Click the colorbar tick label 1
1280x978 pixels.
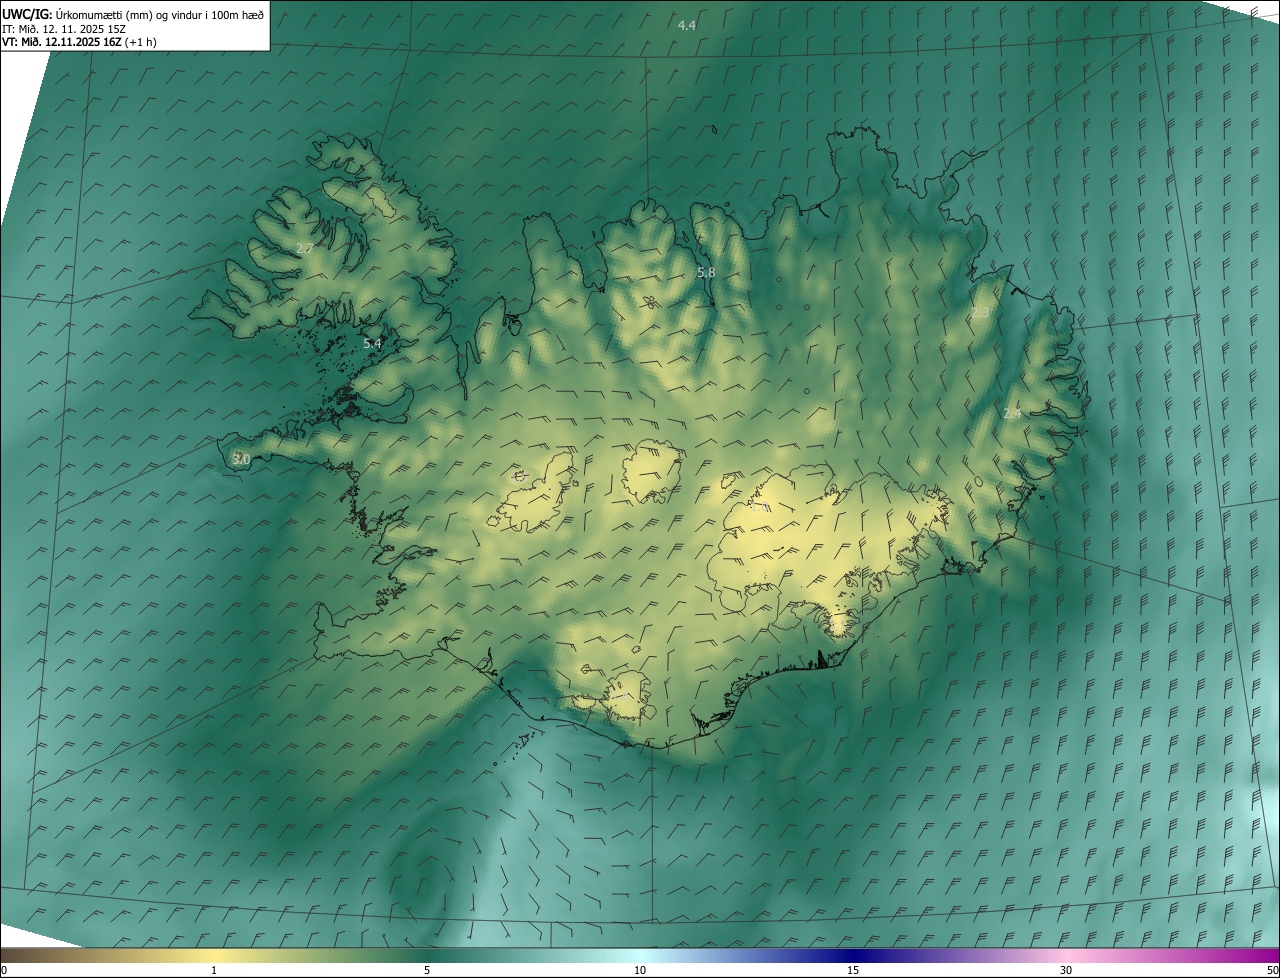pyautogui.click(x=214, y=970)
